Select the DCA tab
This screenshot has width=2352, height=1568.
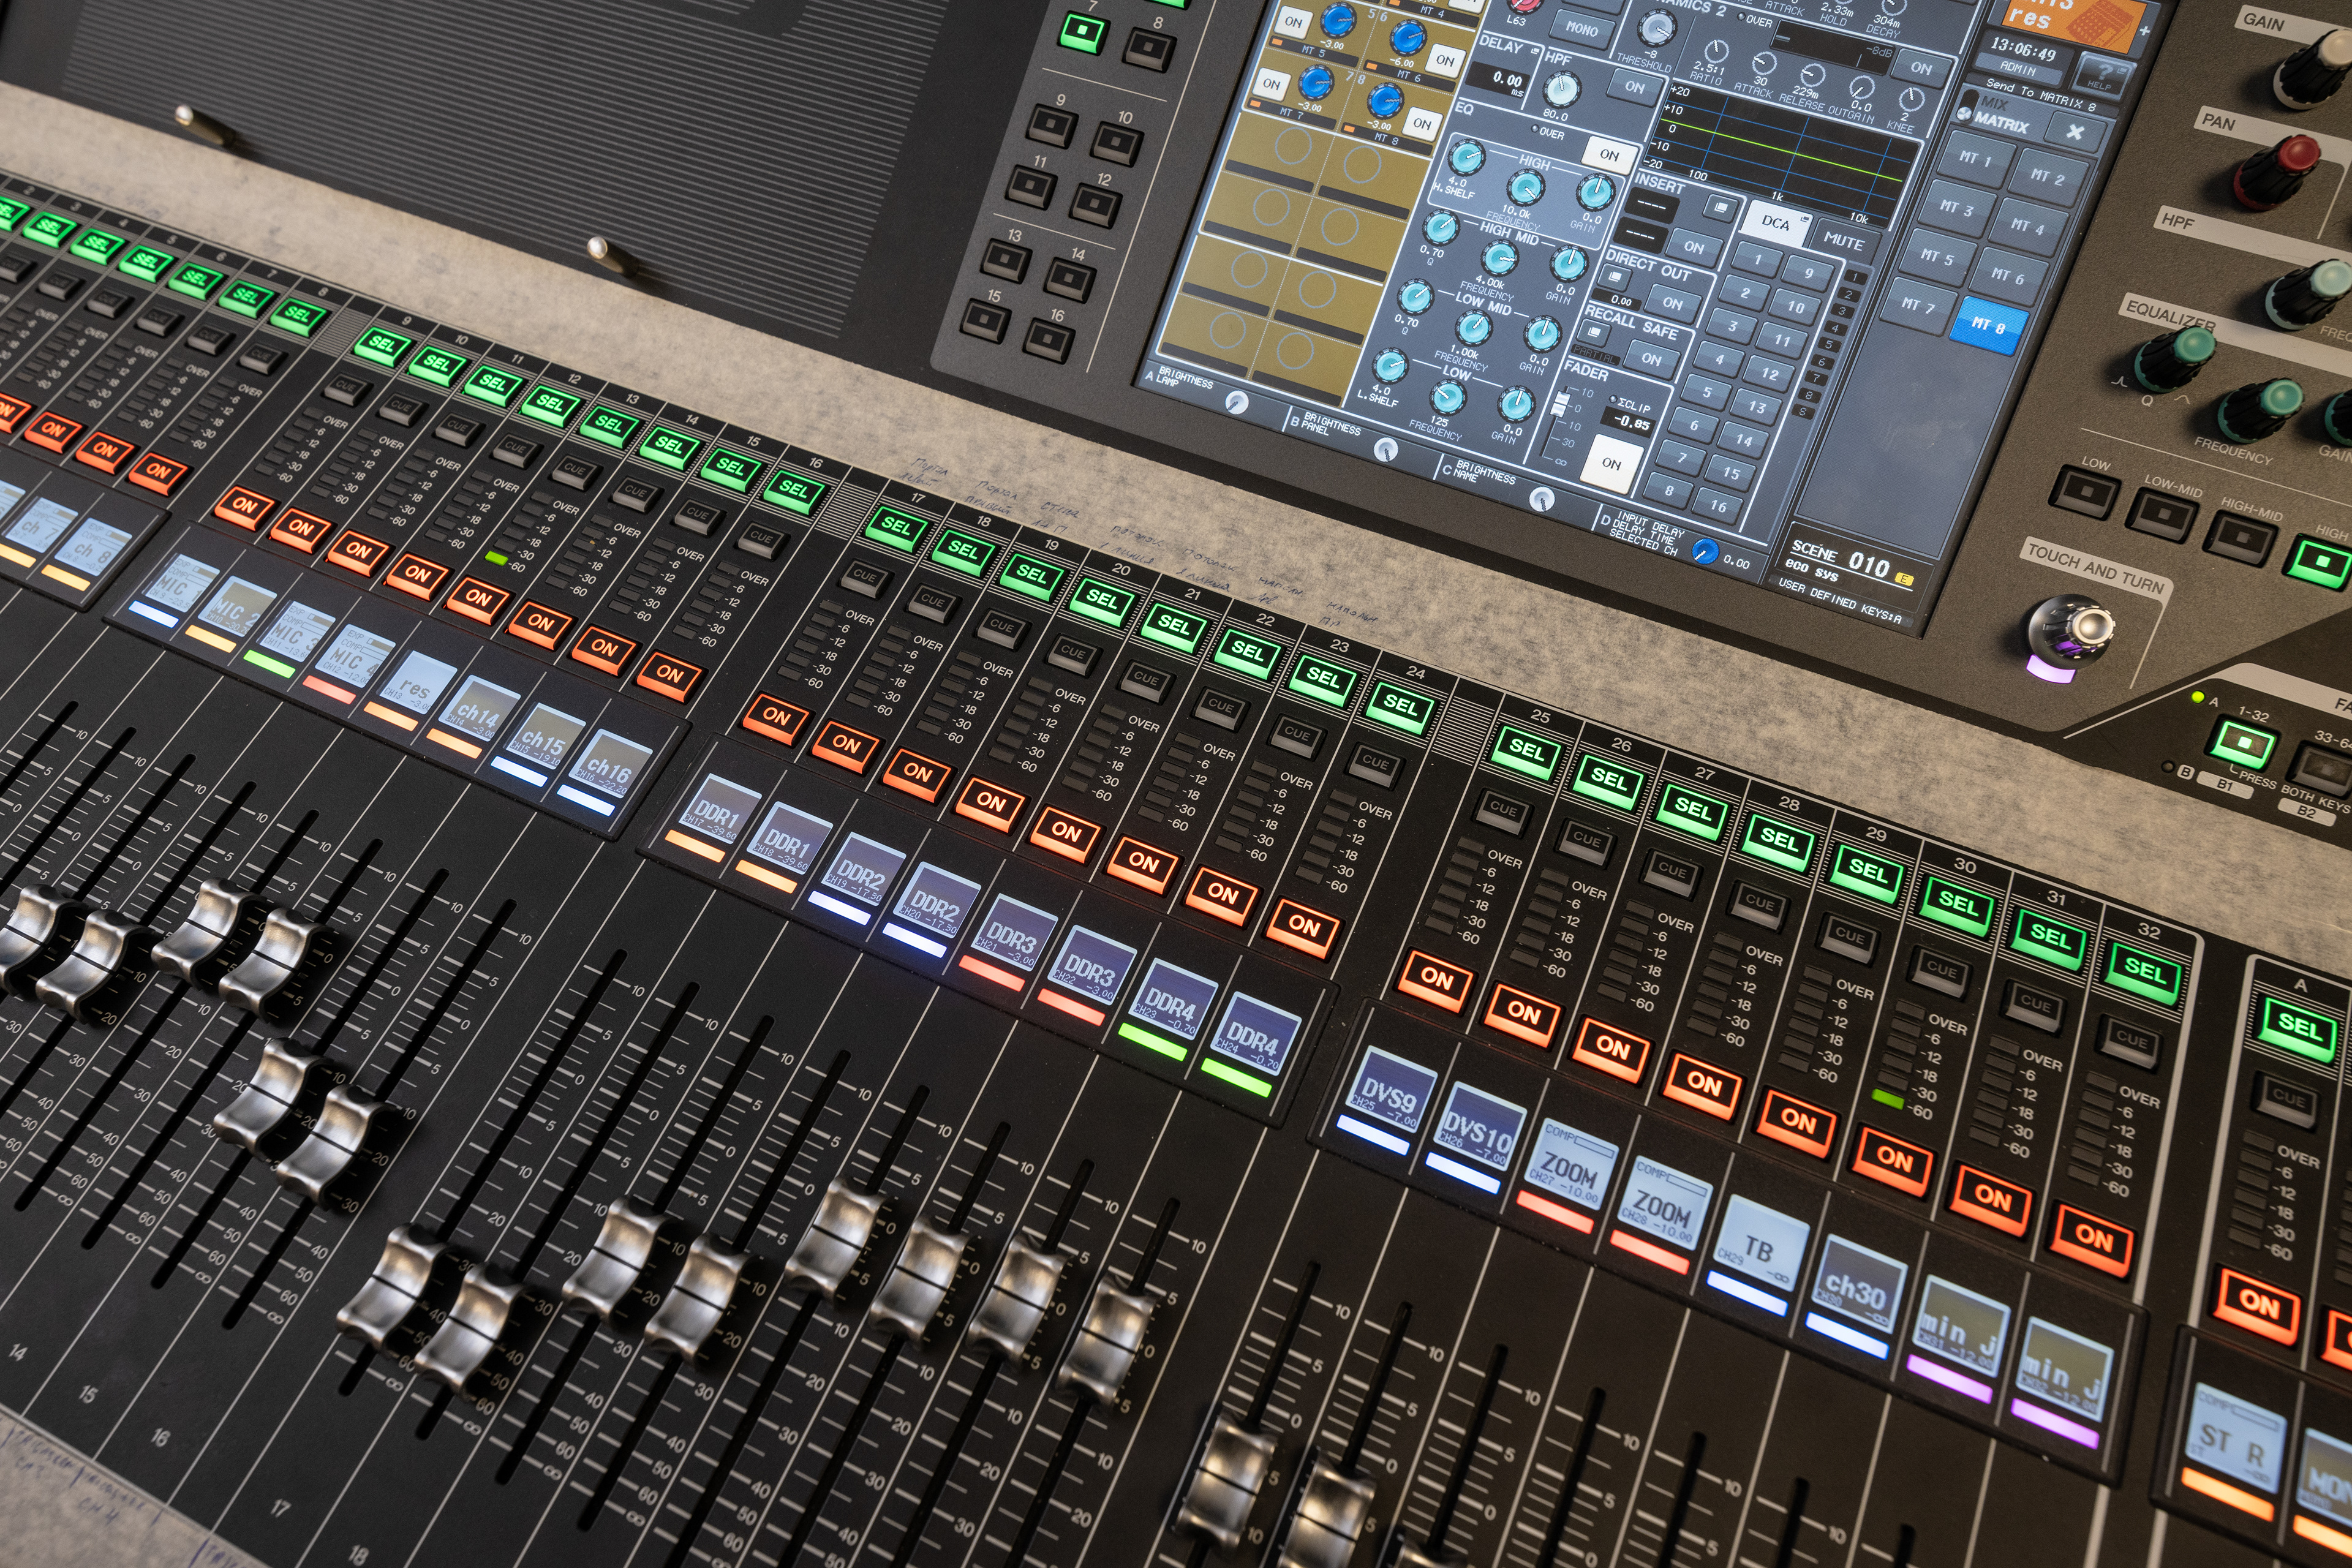pos(1777,224)
